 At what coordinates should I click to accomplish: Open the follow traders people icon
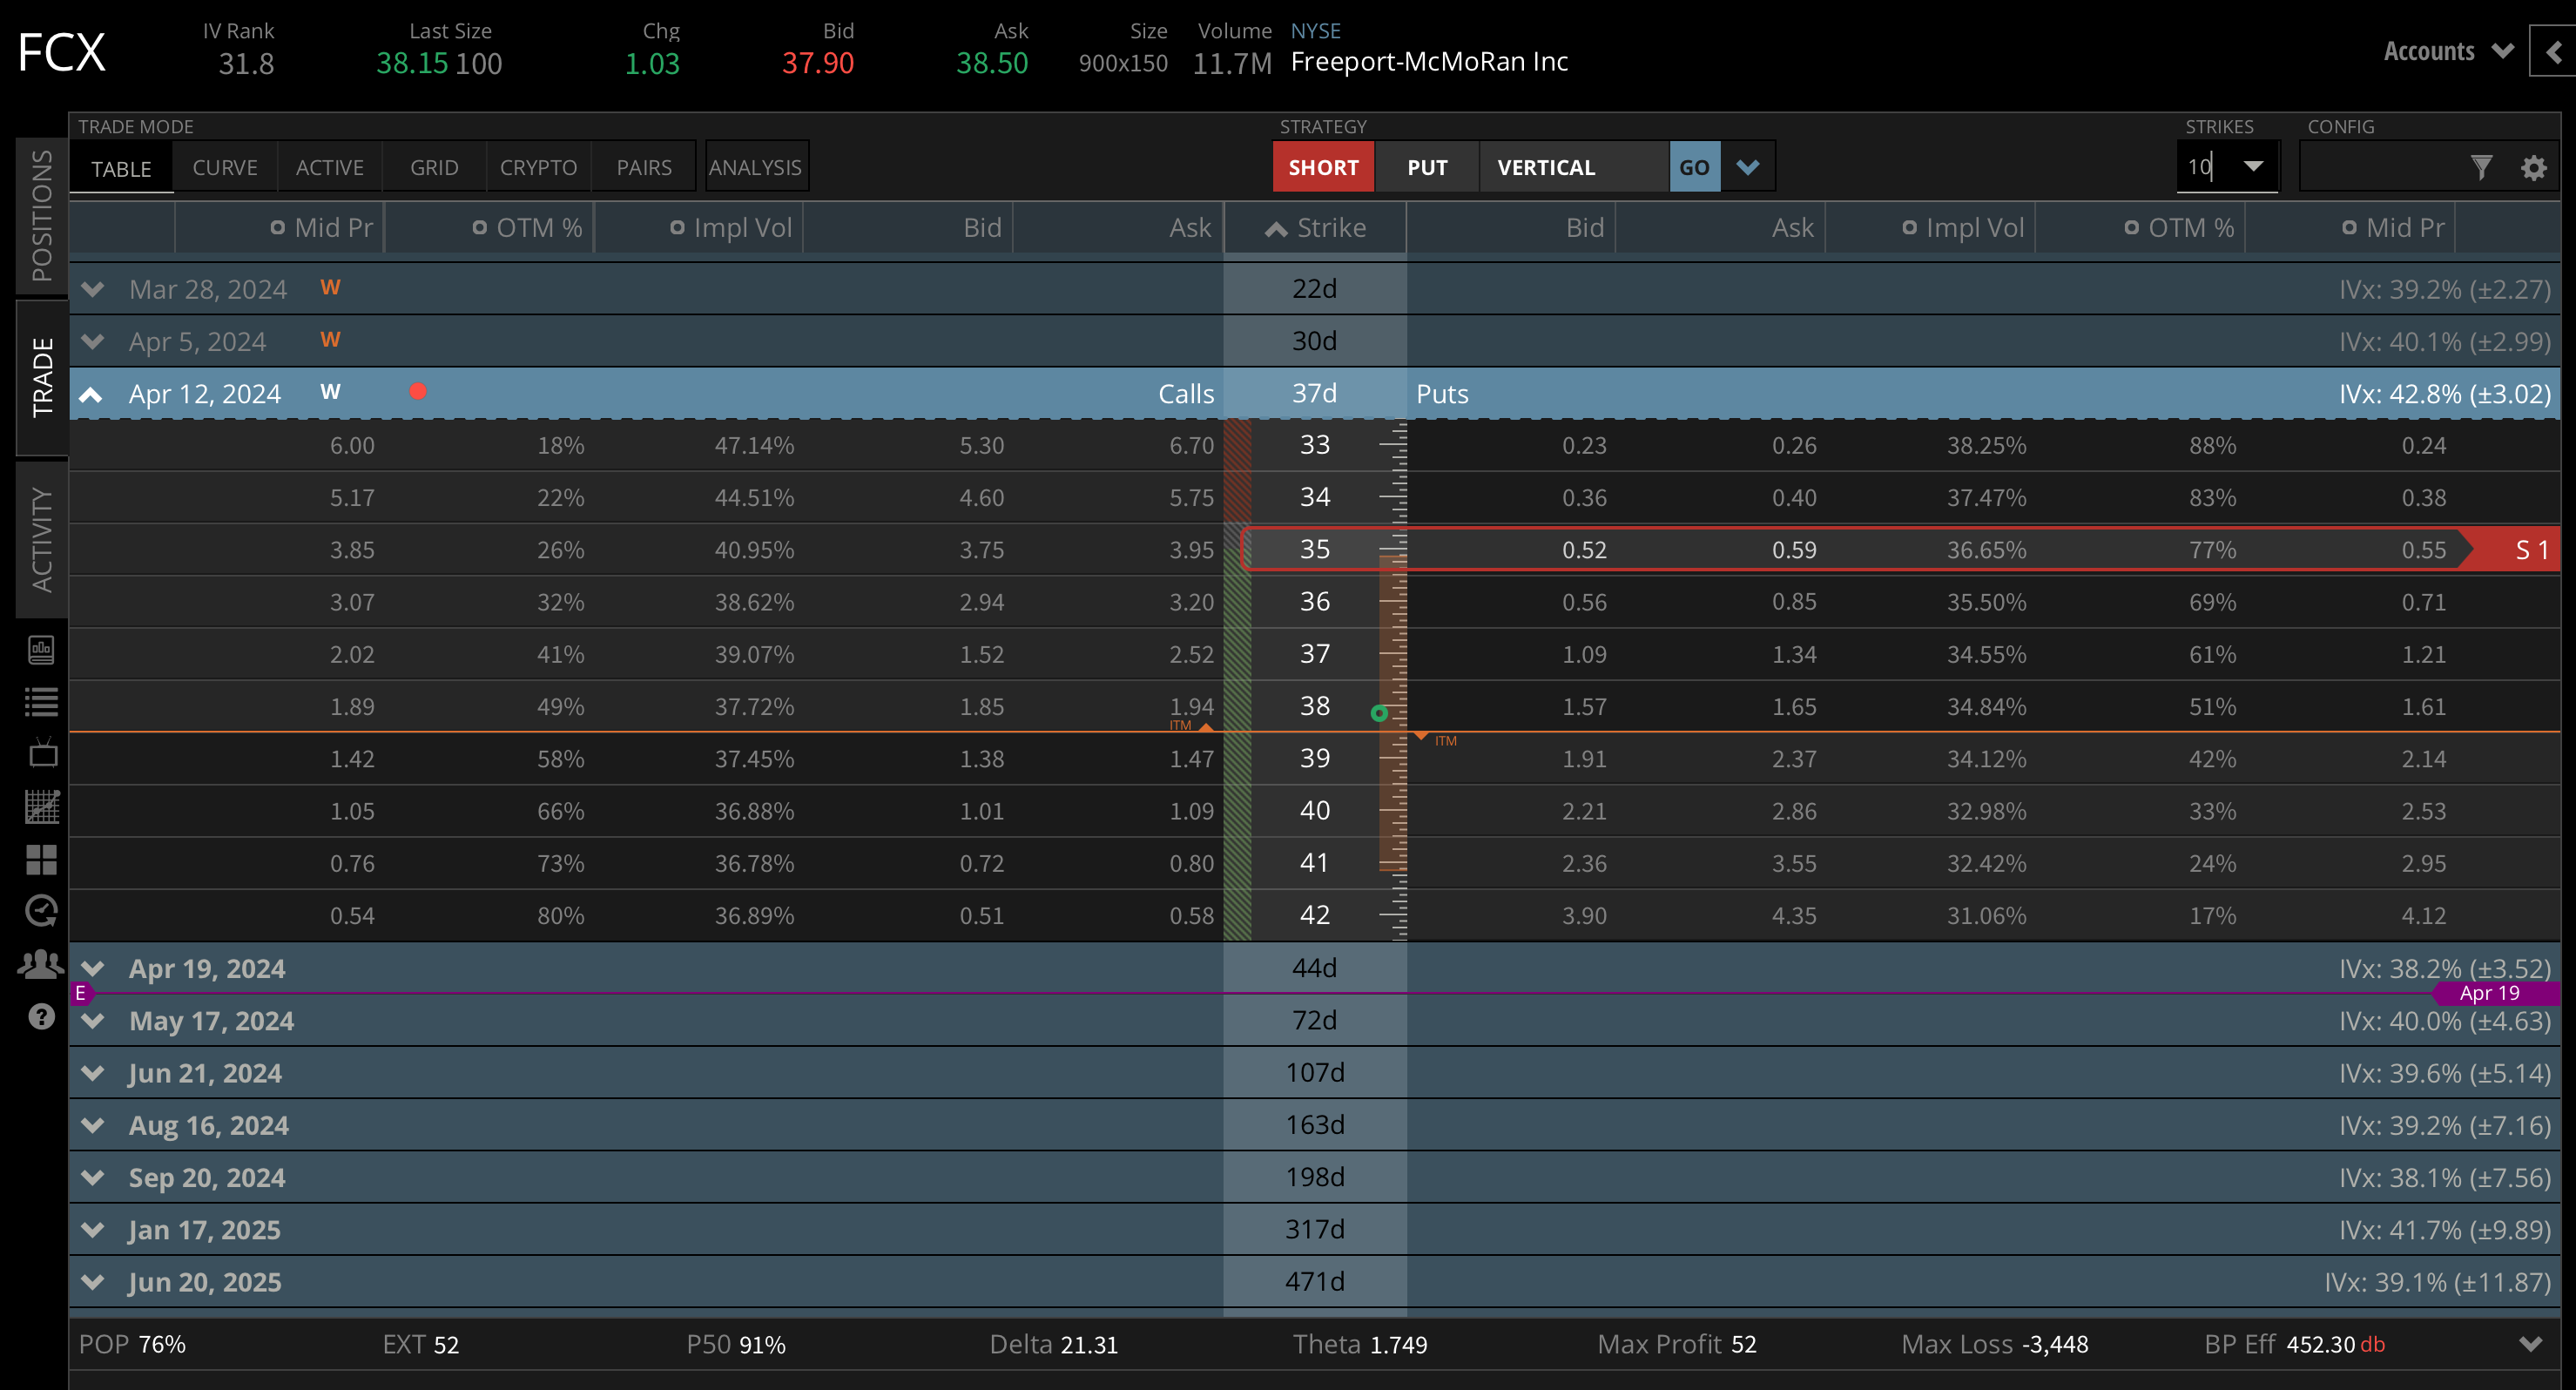coord(41,964)
